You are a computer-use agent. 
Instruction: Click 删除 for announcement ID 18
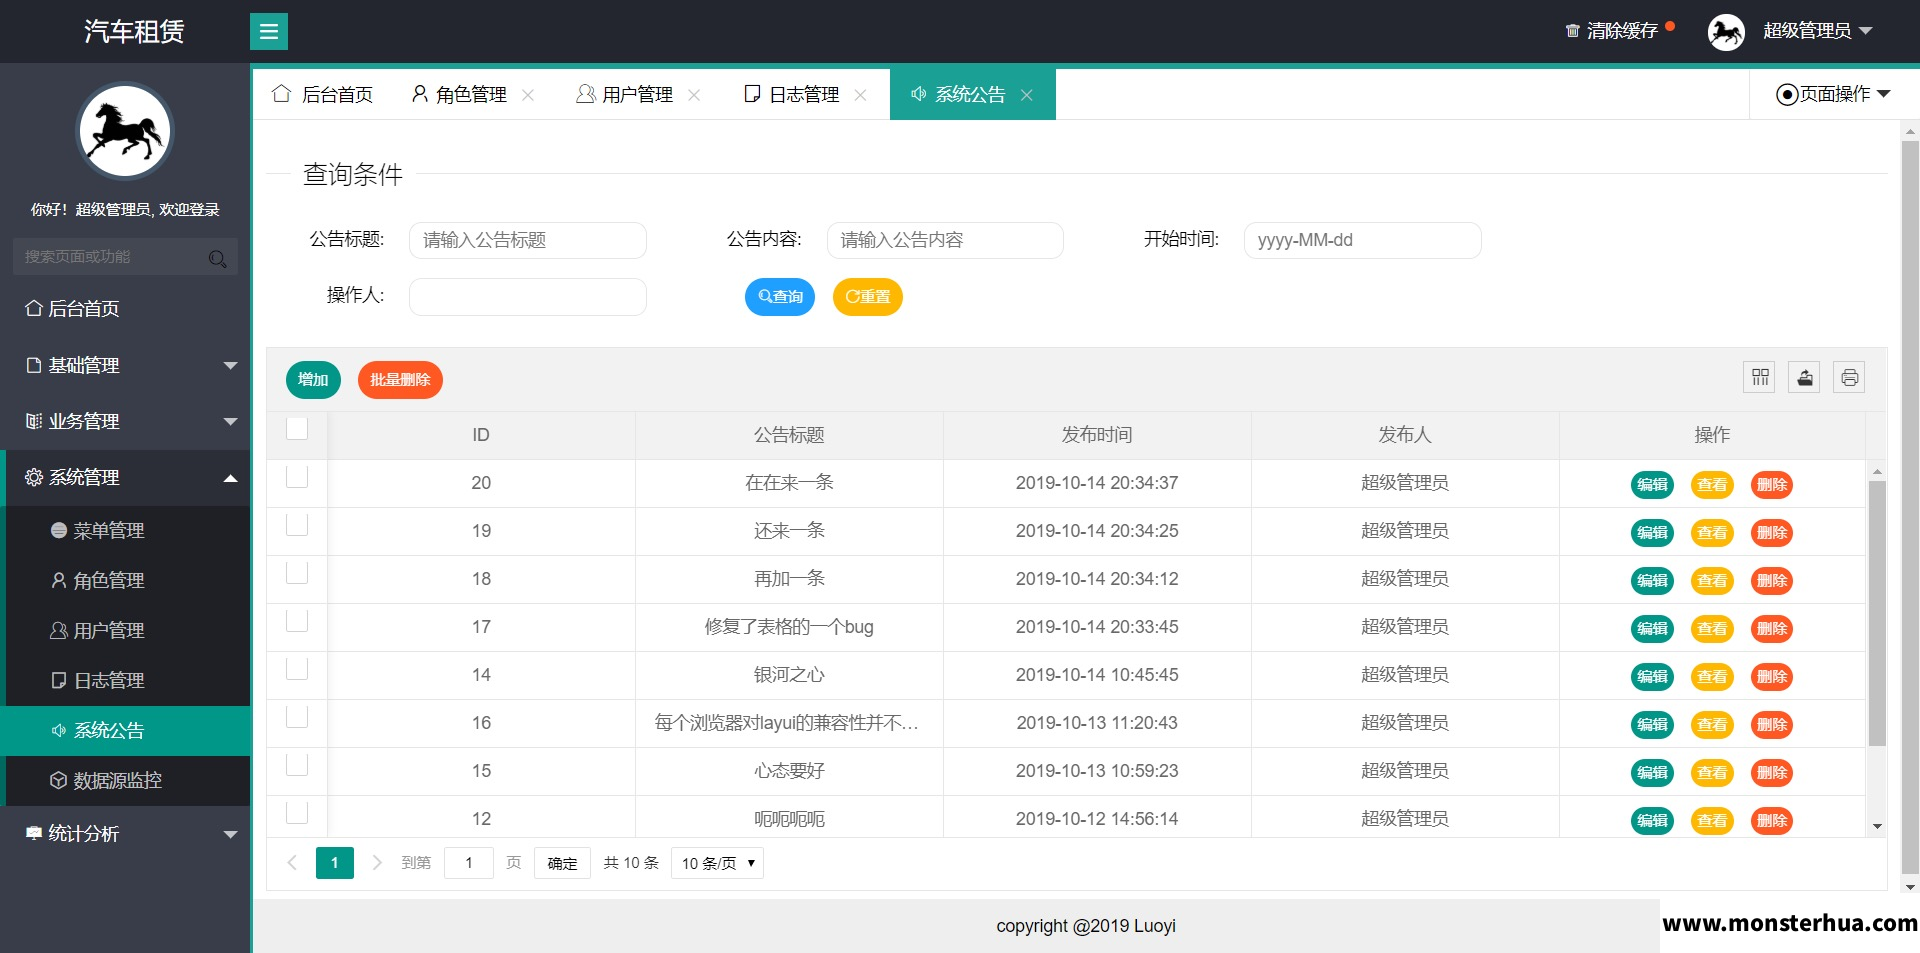1772,581
